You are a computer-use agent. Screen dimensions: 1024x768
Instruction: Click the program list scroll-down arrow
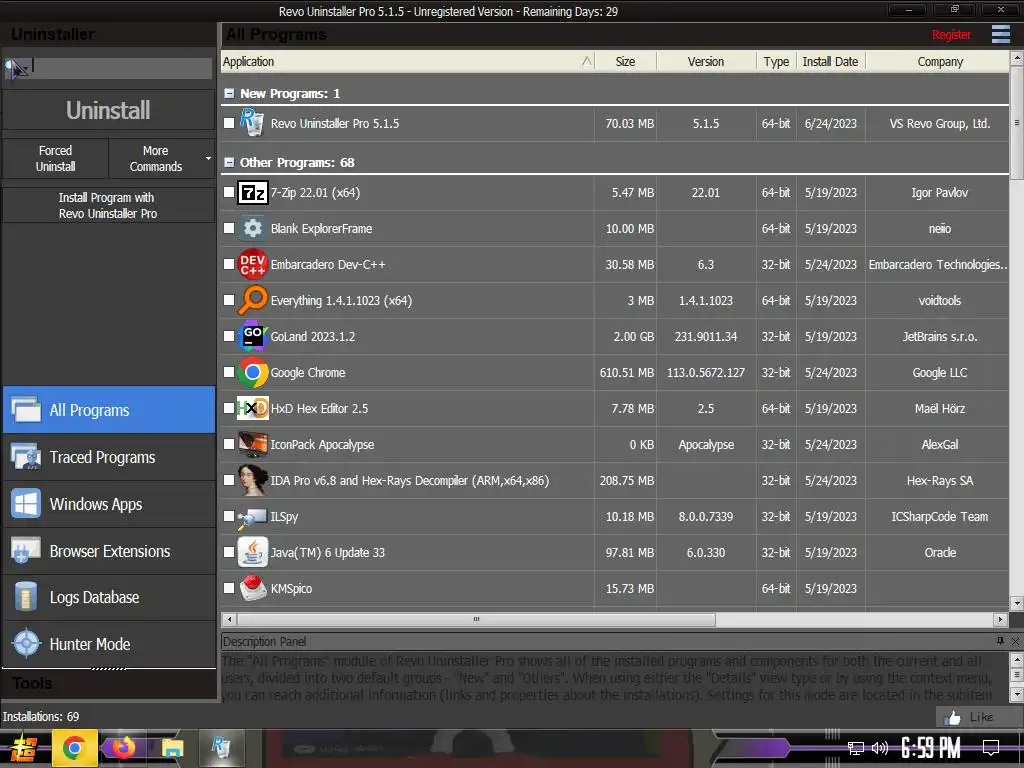point(1016,603)
